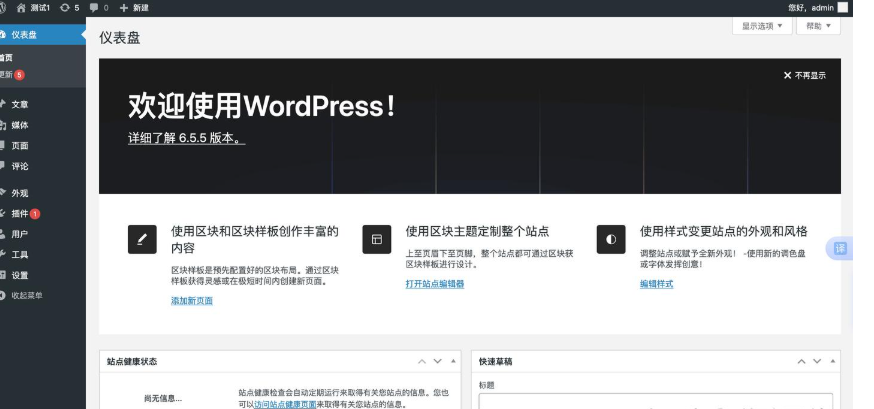Click the 仪表盘 page heading
The image size is (874, 409).
click(120, 38)
